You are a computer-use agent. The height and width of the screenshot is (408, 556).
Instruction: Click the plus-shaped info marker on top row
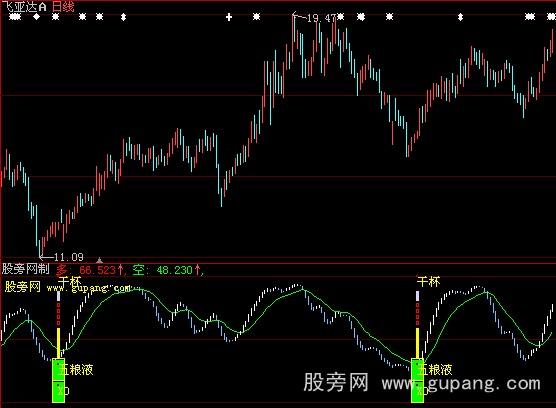(229, 17)
